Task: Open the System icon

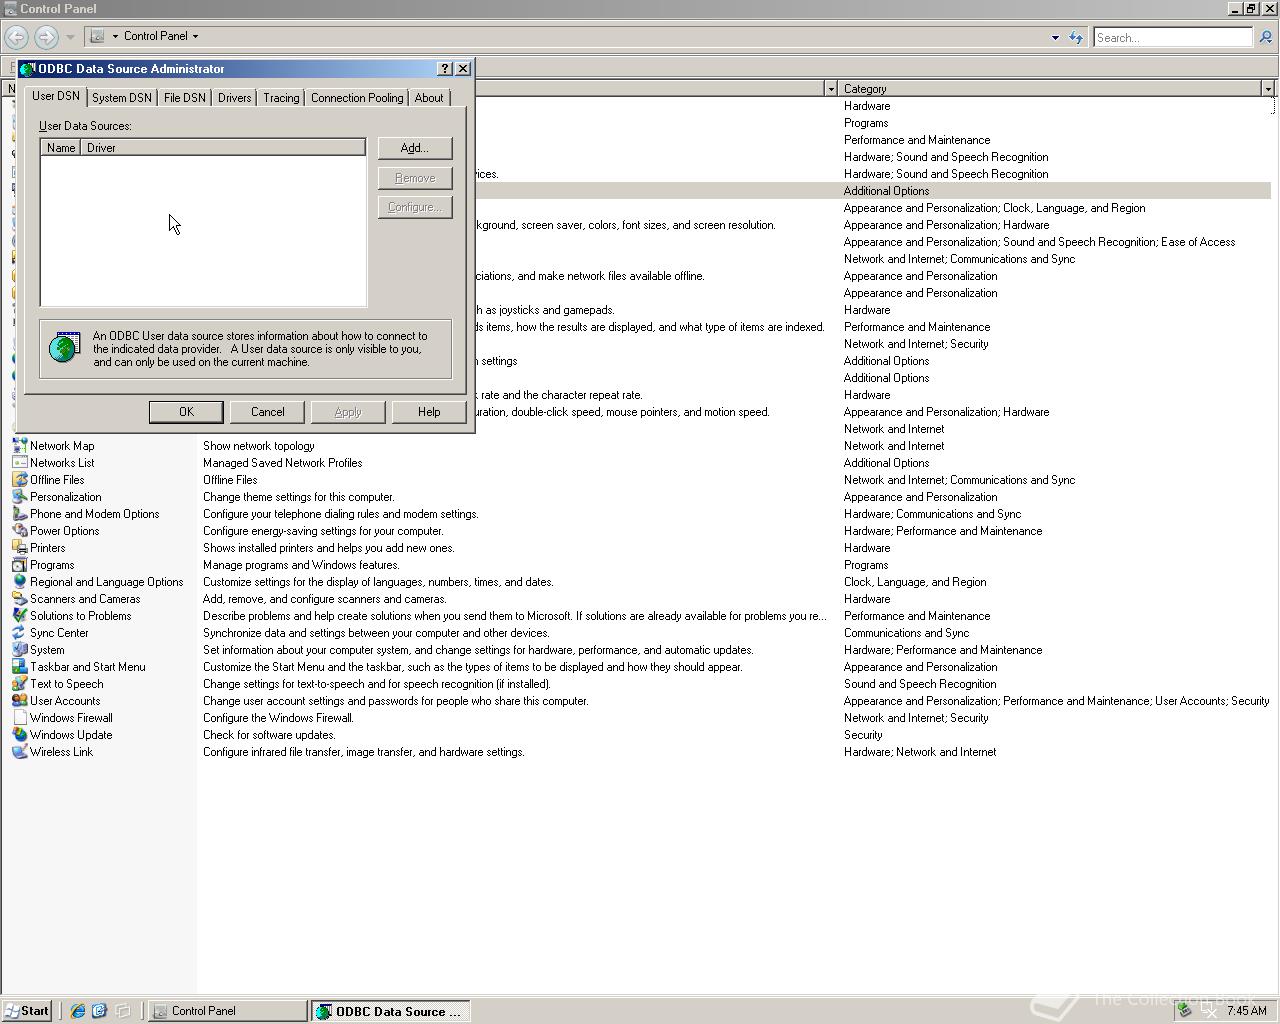Action: (x=19, y=650)
